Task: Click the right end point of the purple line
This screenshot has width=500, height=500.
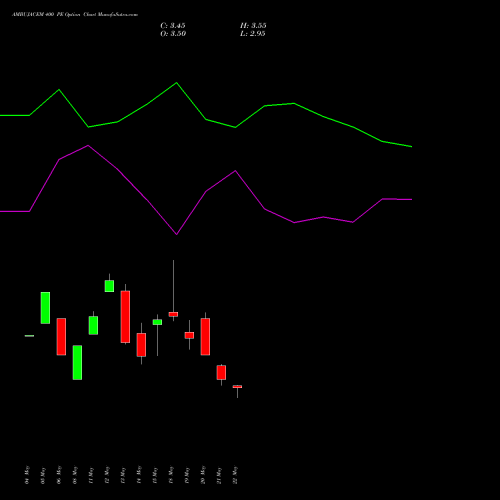Action: pos(412,199)
